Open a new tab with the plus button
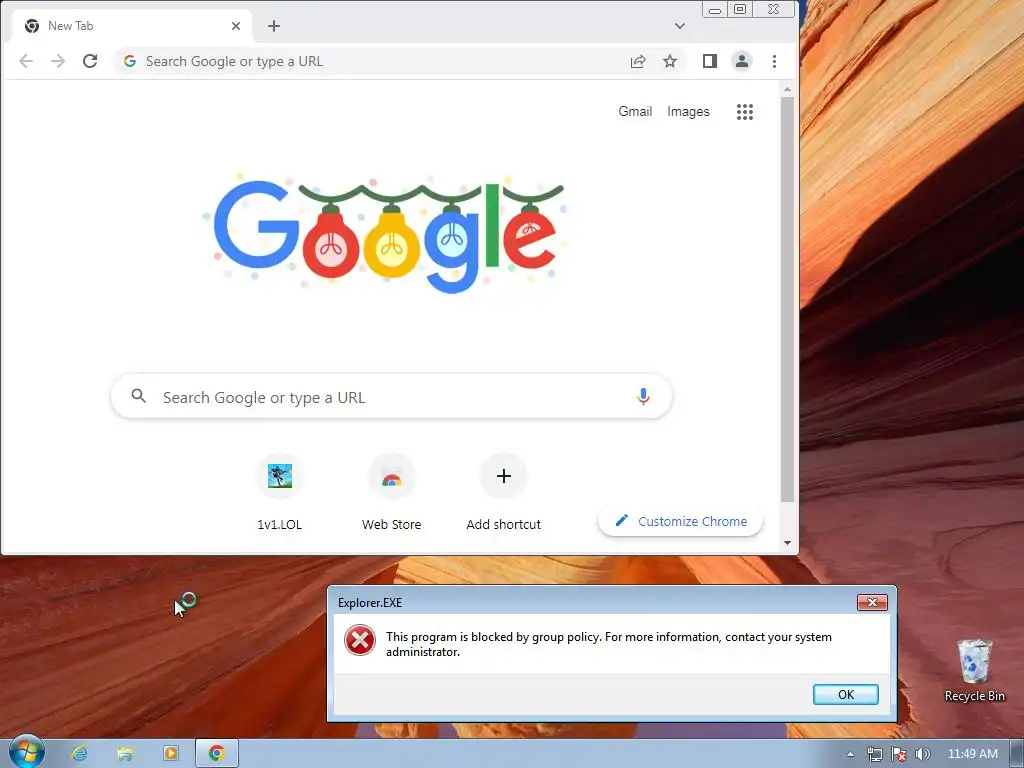The image size is (1024, 768). pos(274,26)
